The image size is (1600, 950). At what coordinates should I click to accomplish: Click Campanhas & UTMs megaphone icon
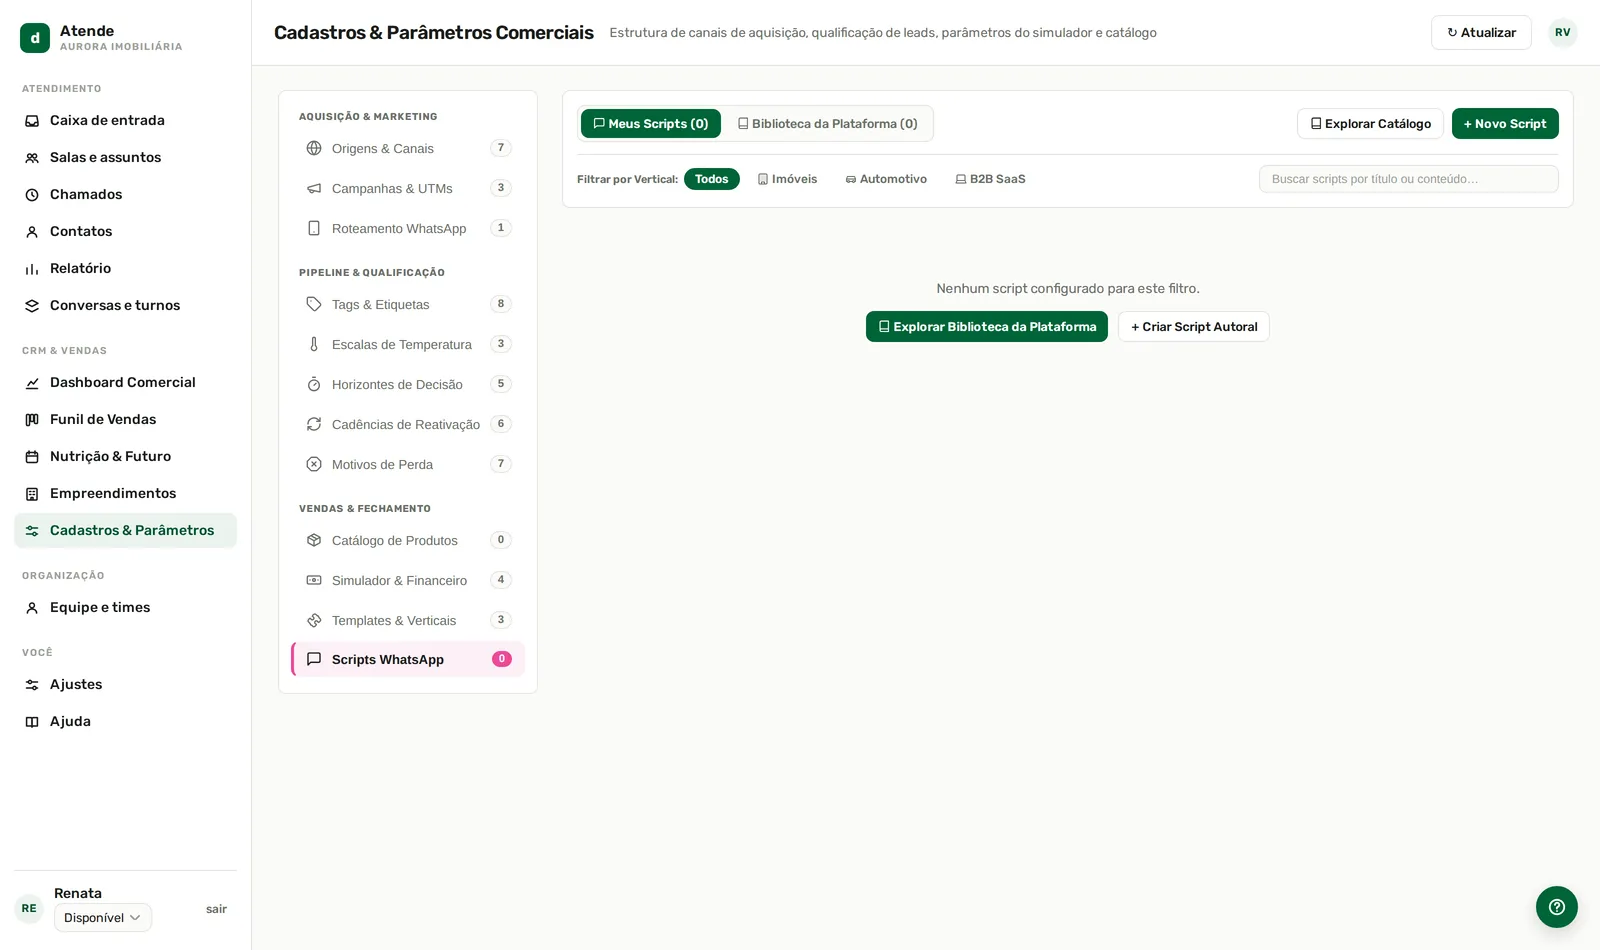click(314, 188)
